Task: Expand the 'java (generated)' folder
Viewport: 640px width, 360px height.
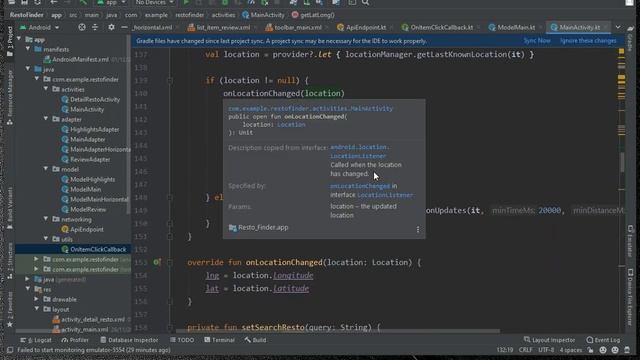Action: point(27,279)
